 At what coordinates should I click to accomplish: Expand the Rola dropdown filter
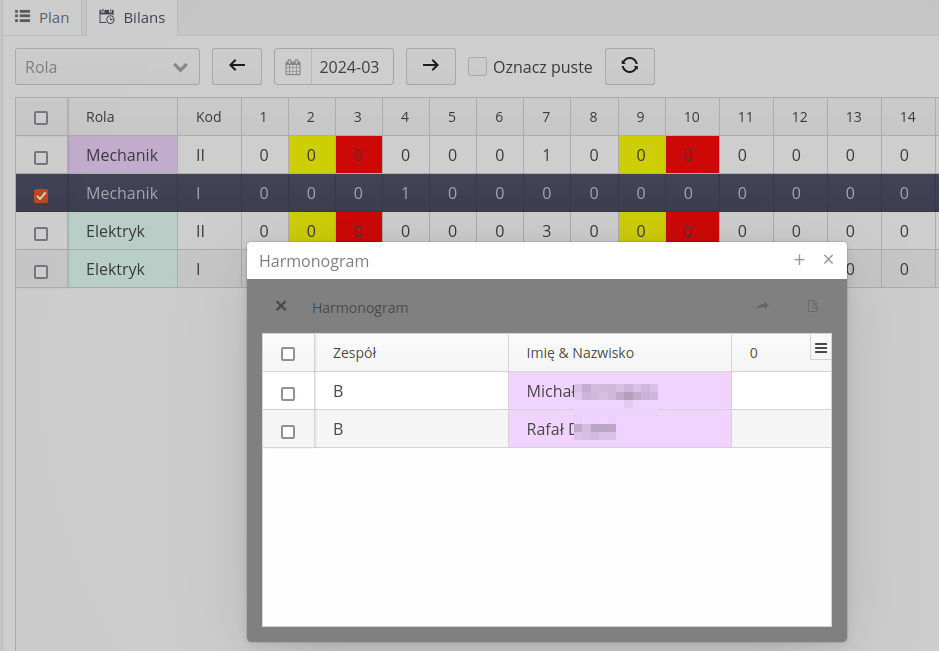click(107, 67)
